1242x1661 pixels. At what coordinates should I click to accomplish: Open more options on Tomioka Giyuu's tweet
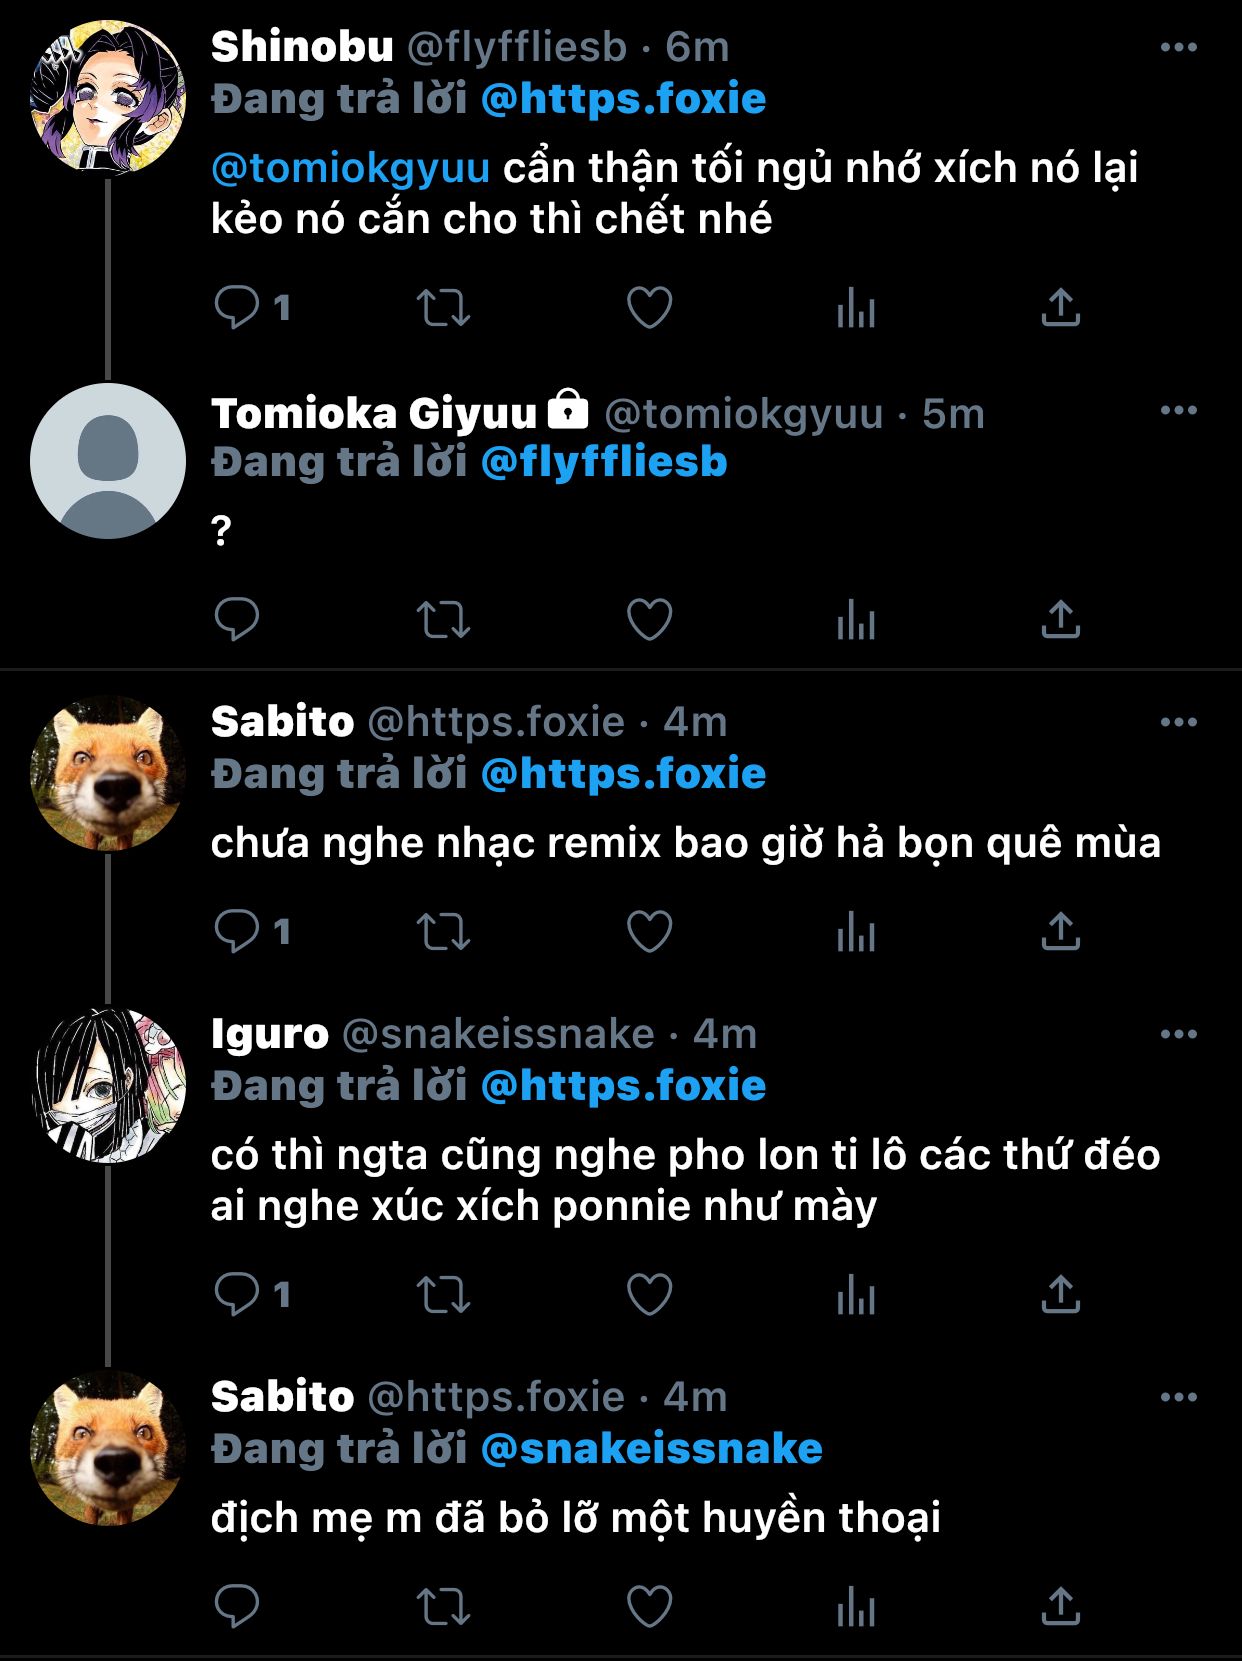pos(1178,410)
